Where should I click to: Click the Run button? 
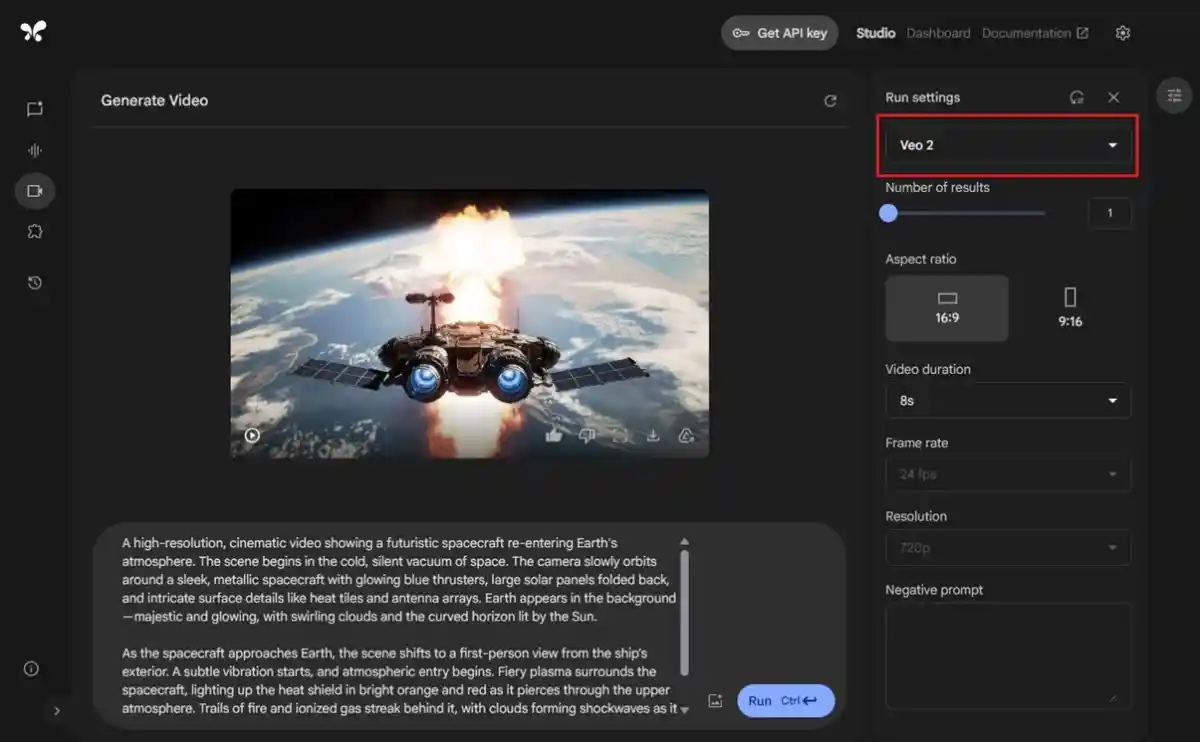[786, 701]
